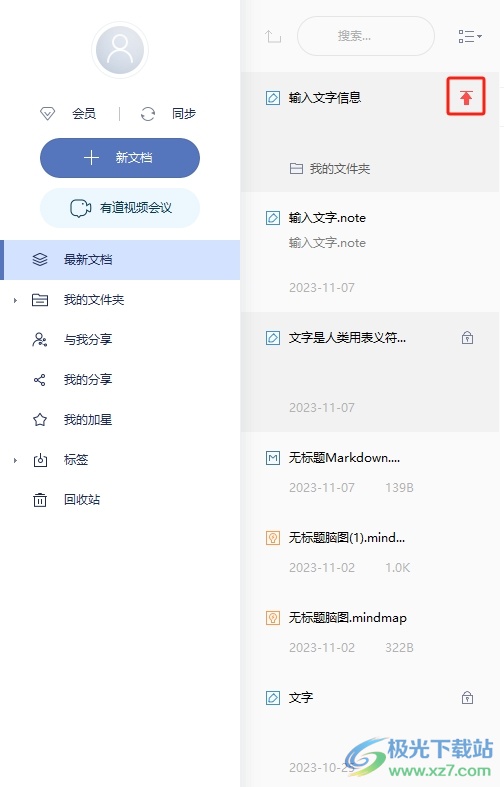Click 我的文件夹 location under 输入文字信息
Viewport: 504px width, 787px height.
point(330,169)
